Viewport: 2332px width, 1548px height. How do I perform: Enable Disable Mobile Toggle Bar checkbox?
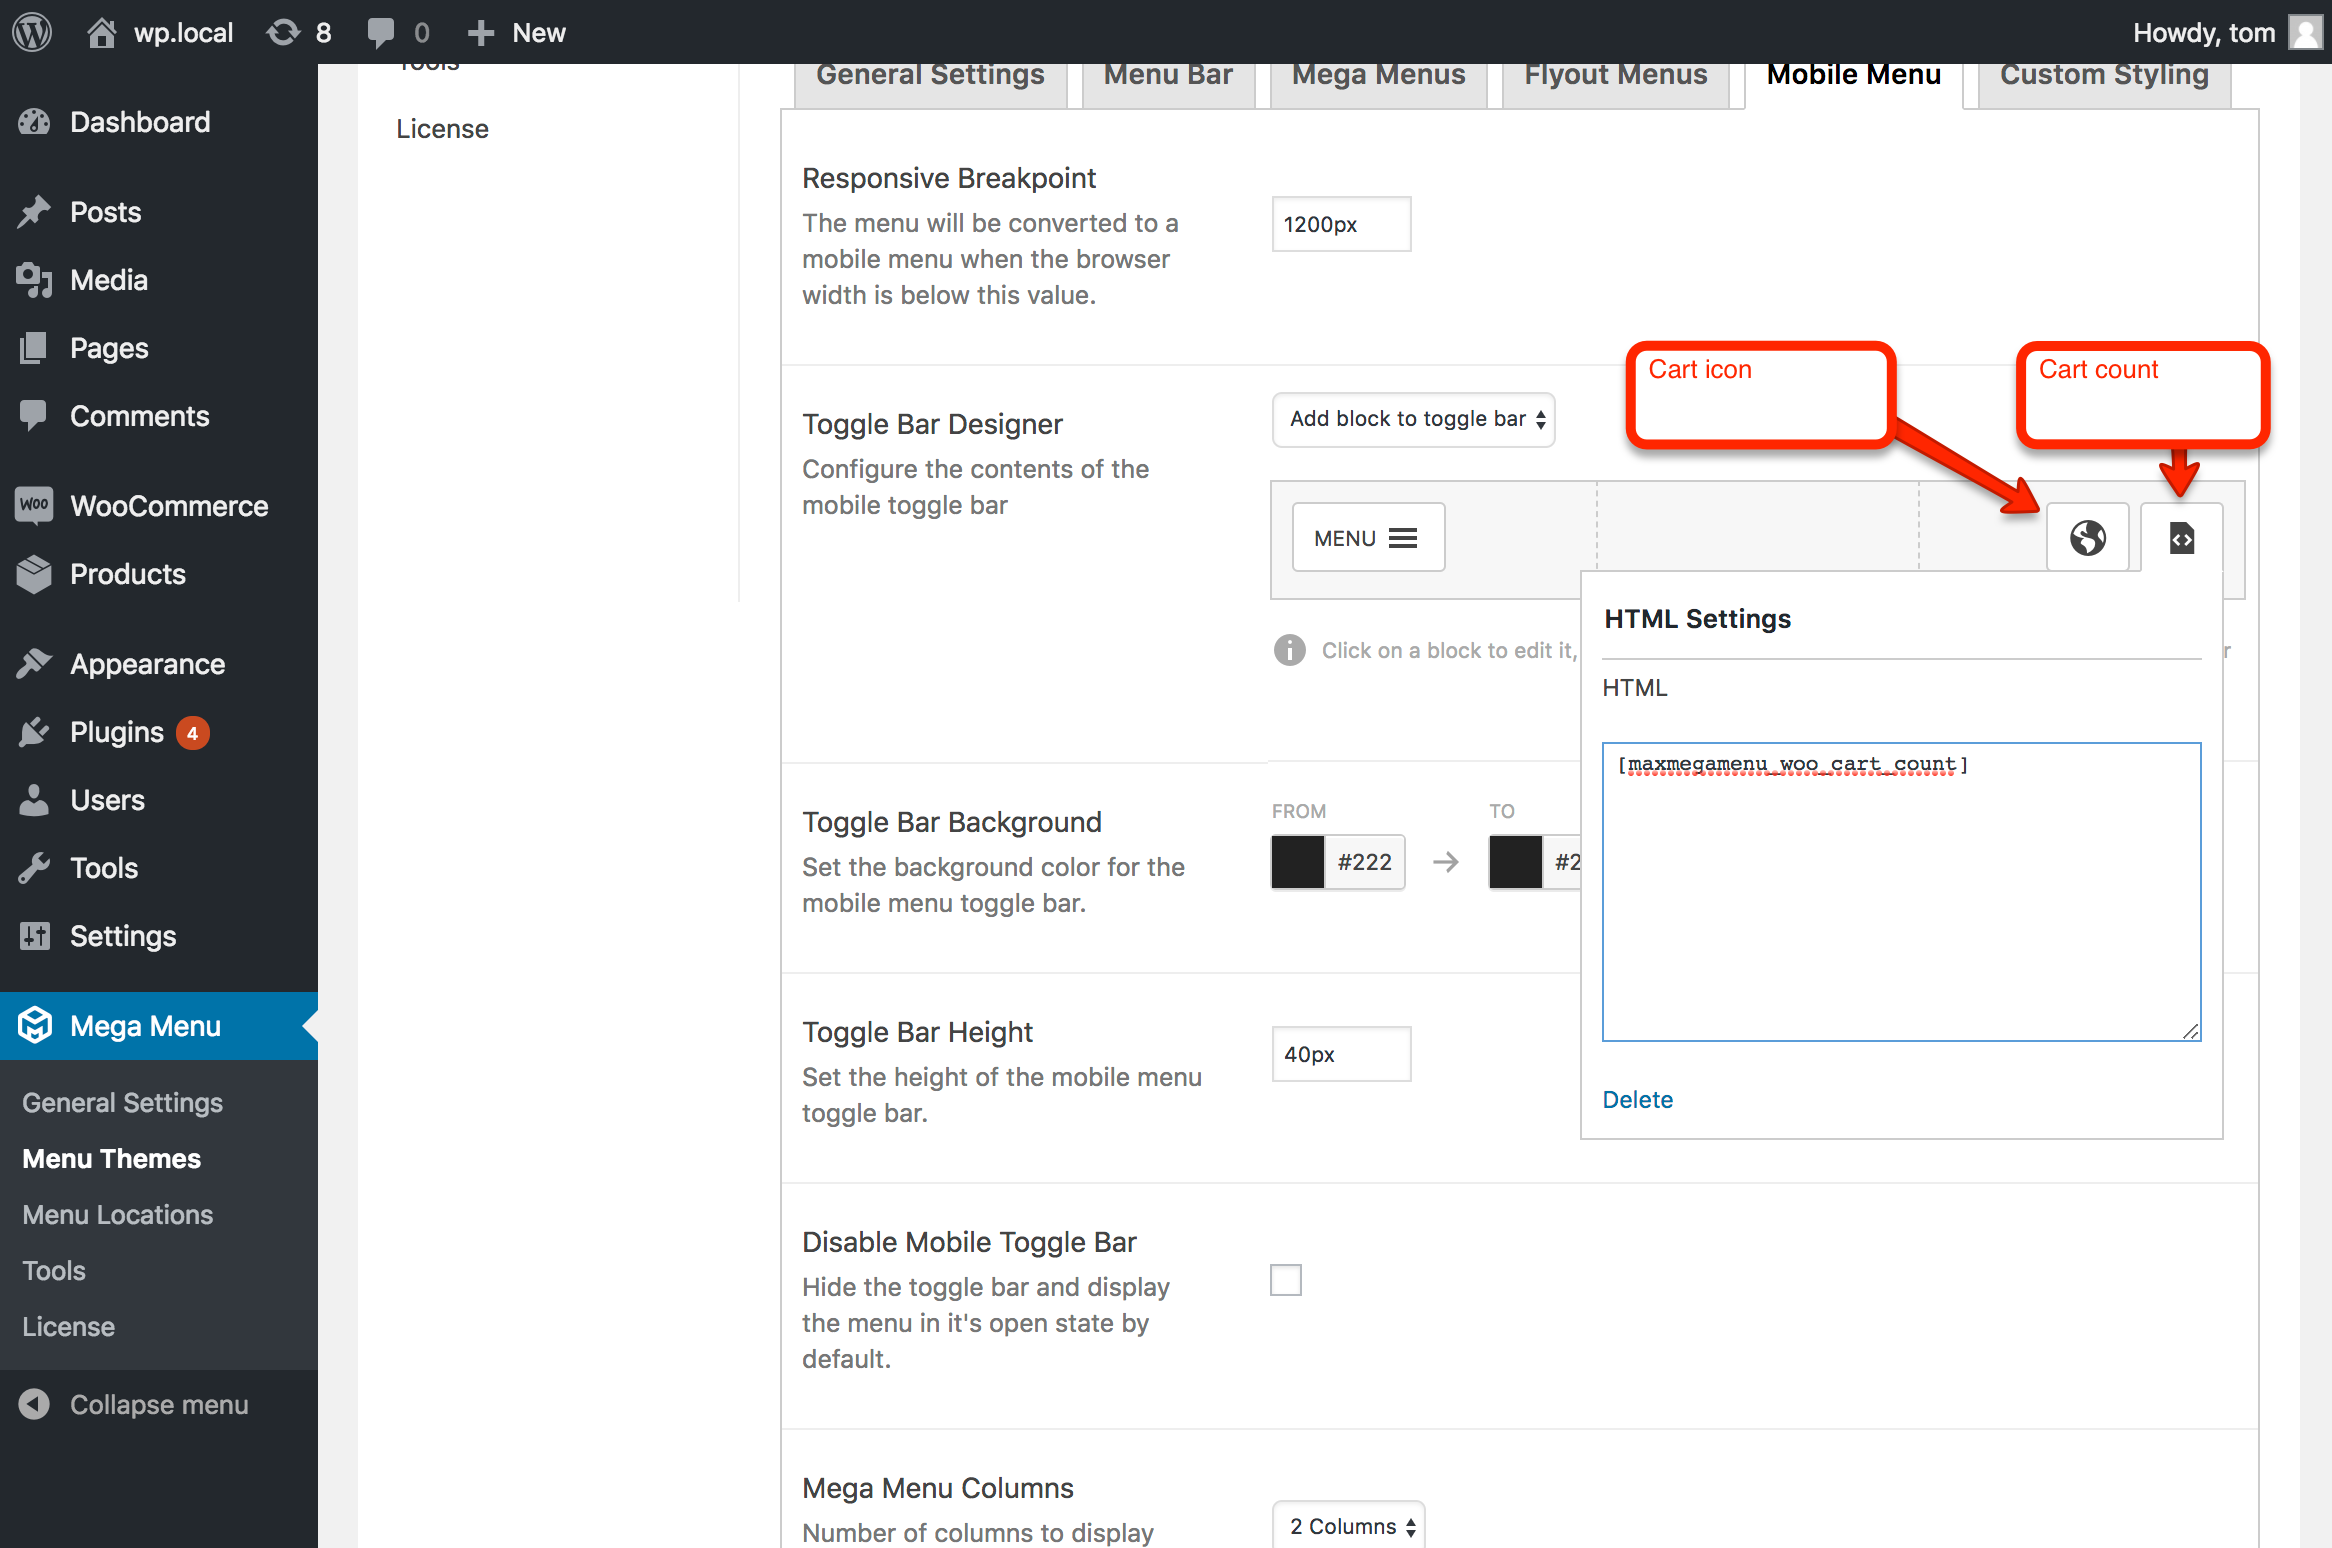click(1286, 1280)
